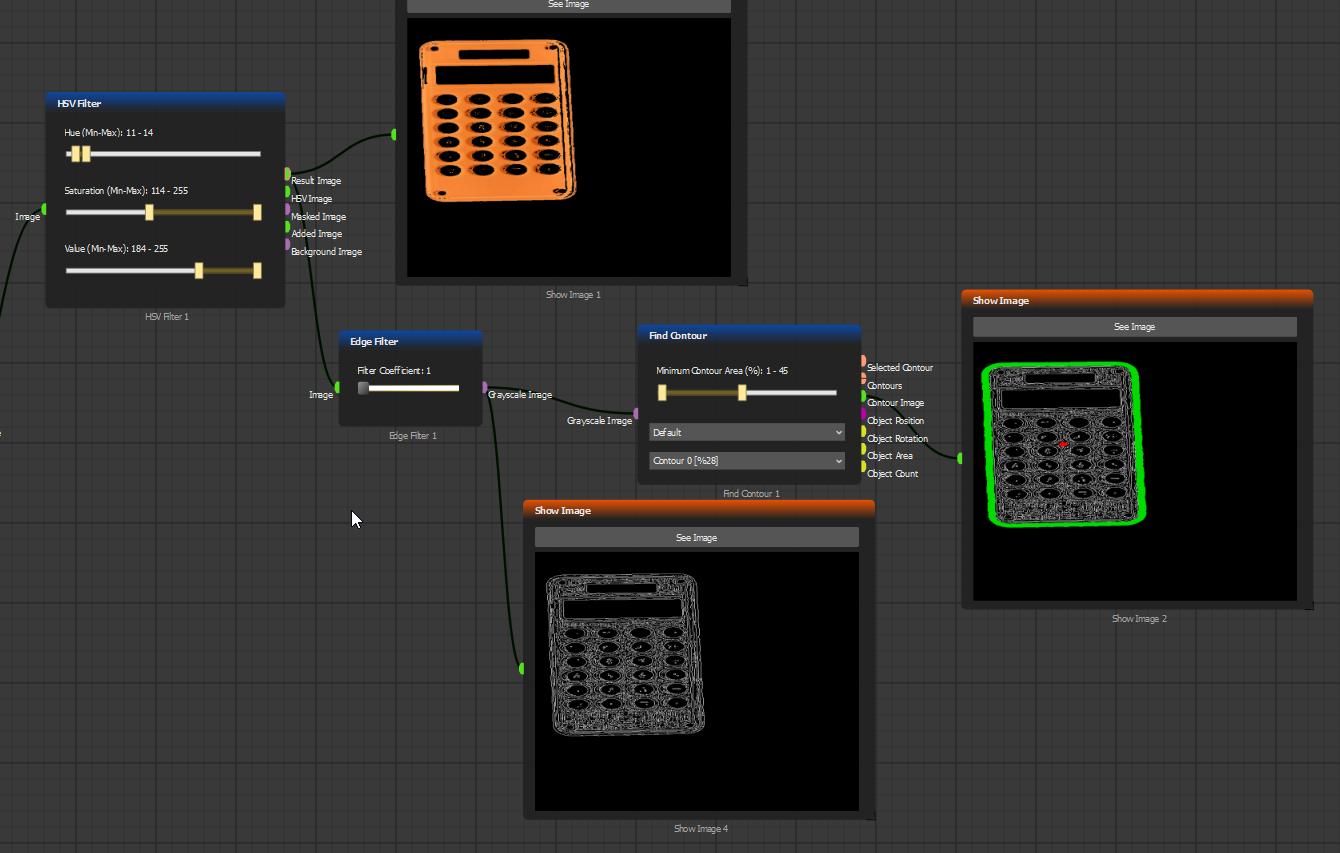Screen dimensions: 1340x853
Task: Click the Background Image output port
Action: point(288,244)
